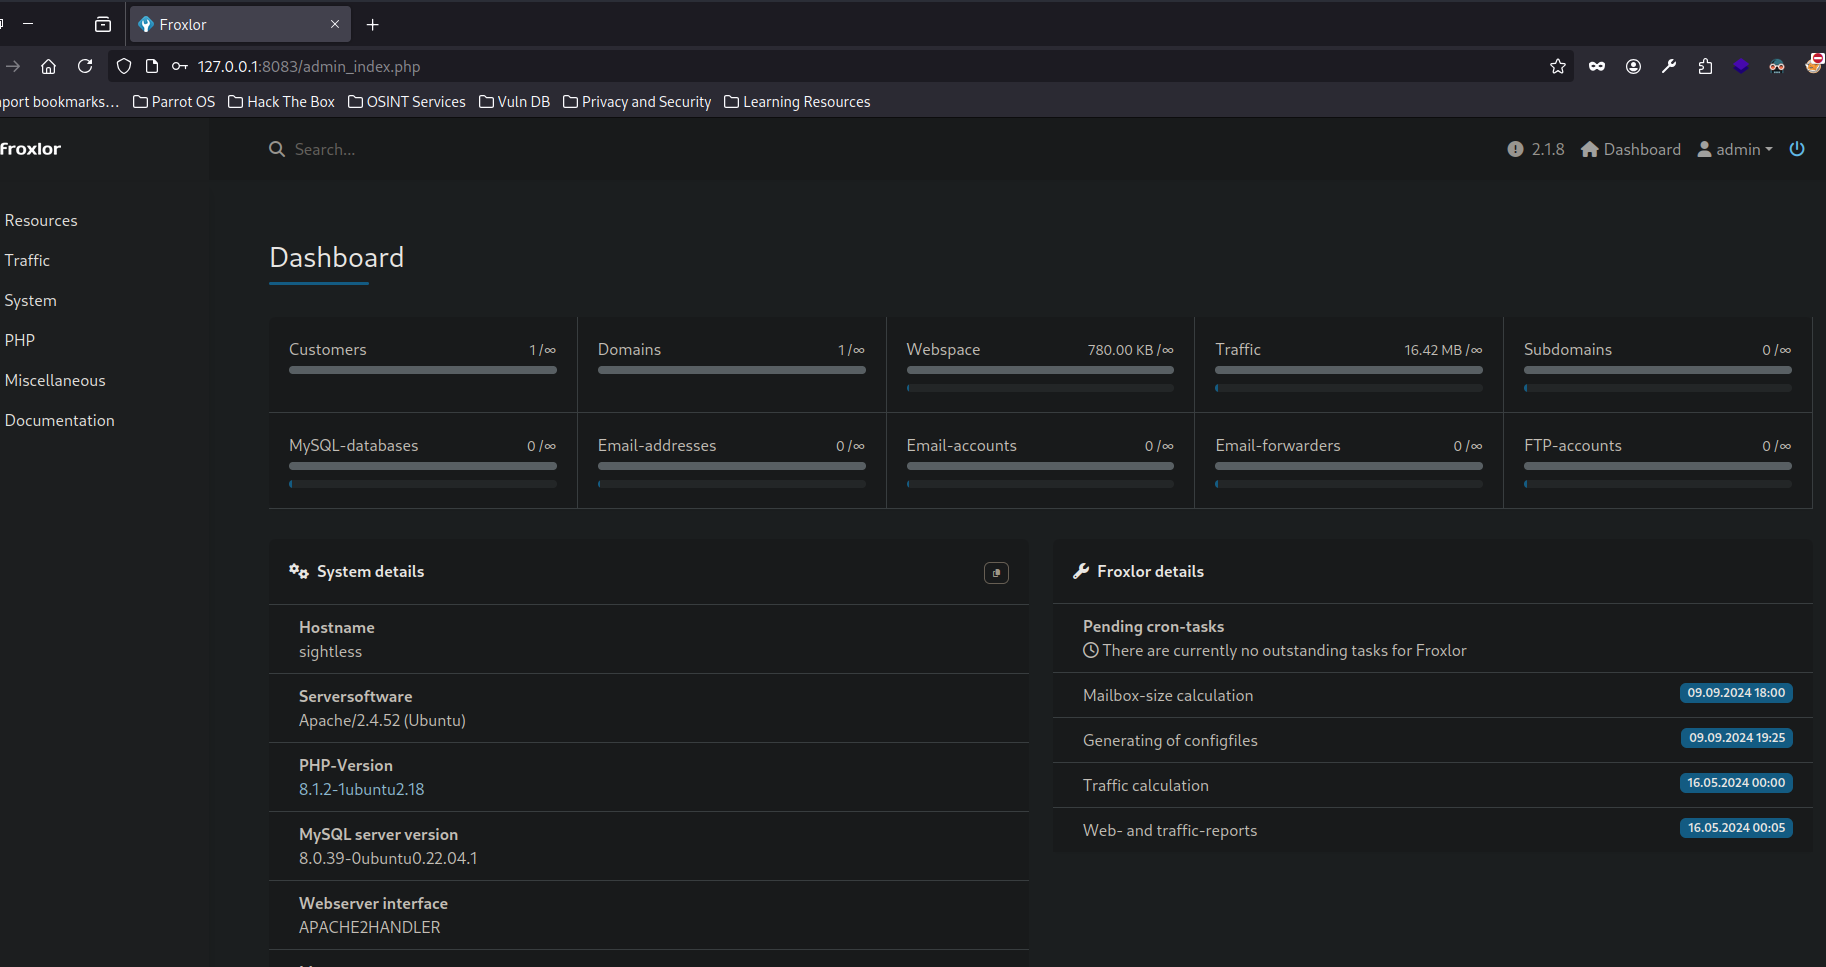This screenshot has height=967, width=1826.
Task: Click the Traffic calculation date badge
Action: tap(1736, 783)
